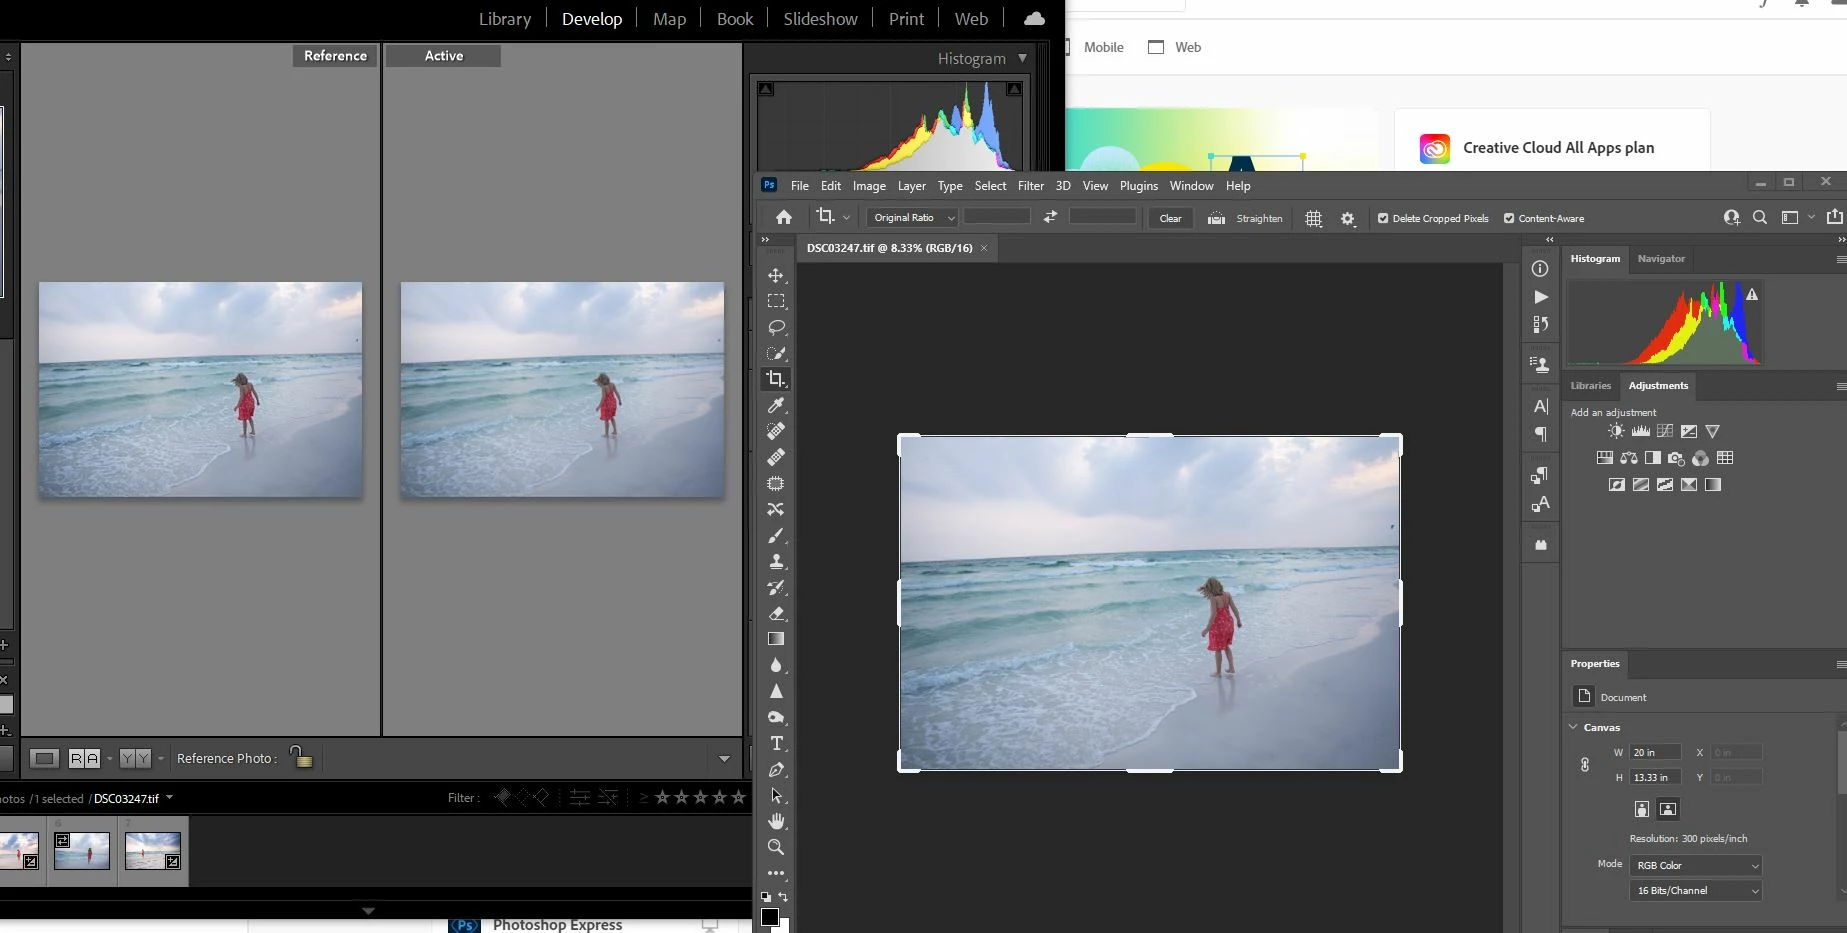Open the Photoshop search icon
The height and width of the screenshot is (933, 1847).
click(1760, 217)
